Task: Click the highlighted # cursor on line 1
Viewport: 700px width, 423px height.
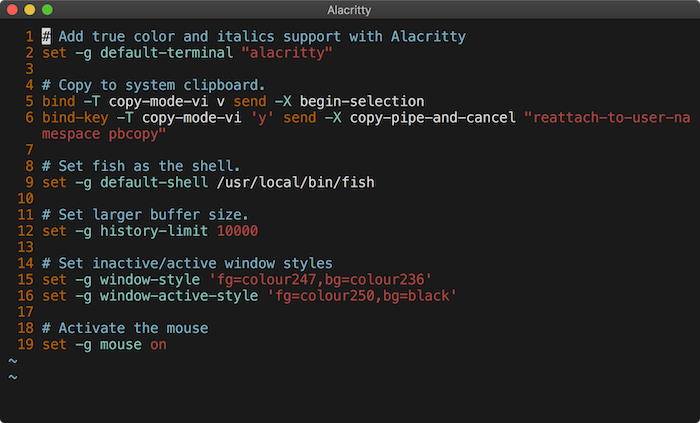Action: pos(46,36)
